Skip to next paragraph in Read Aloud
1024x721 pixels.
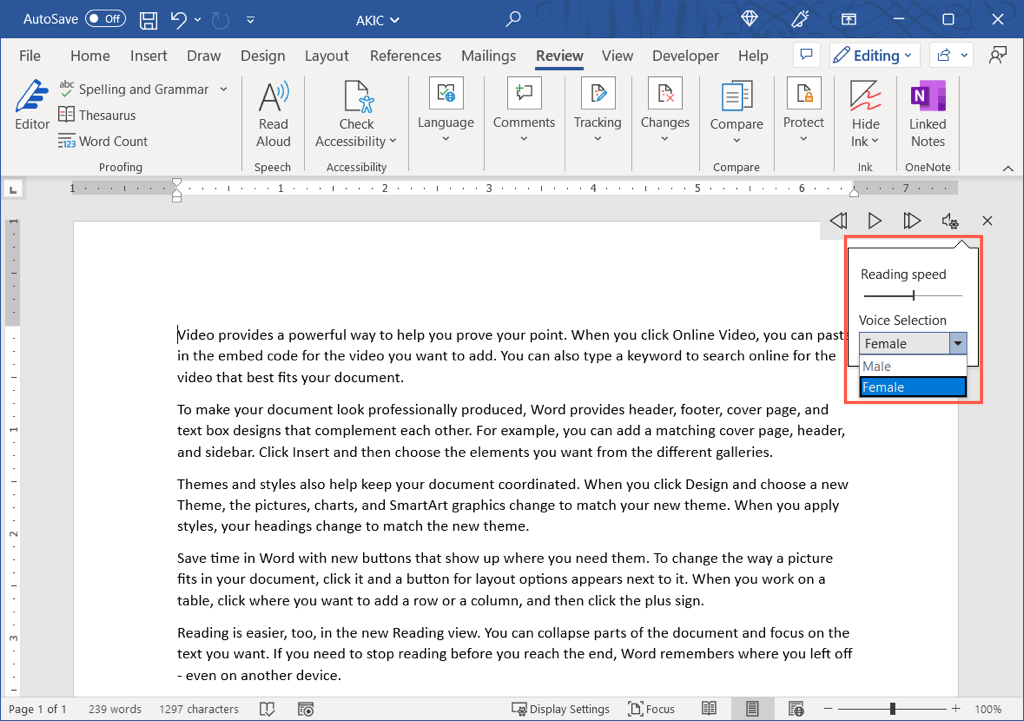[x=911, y=221]
